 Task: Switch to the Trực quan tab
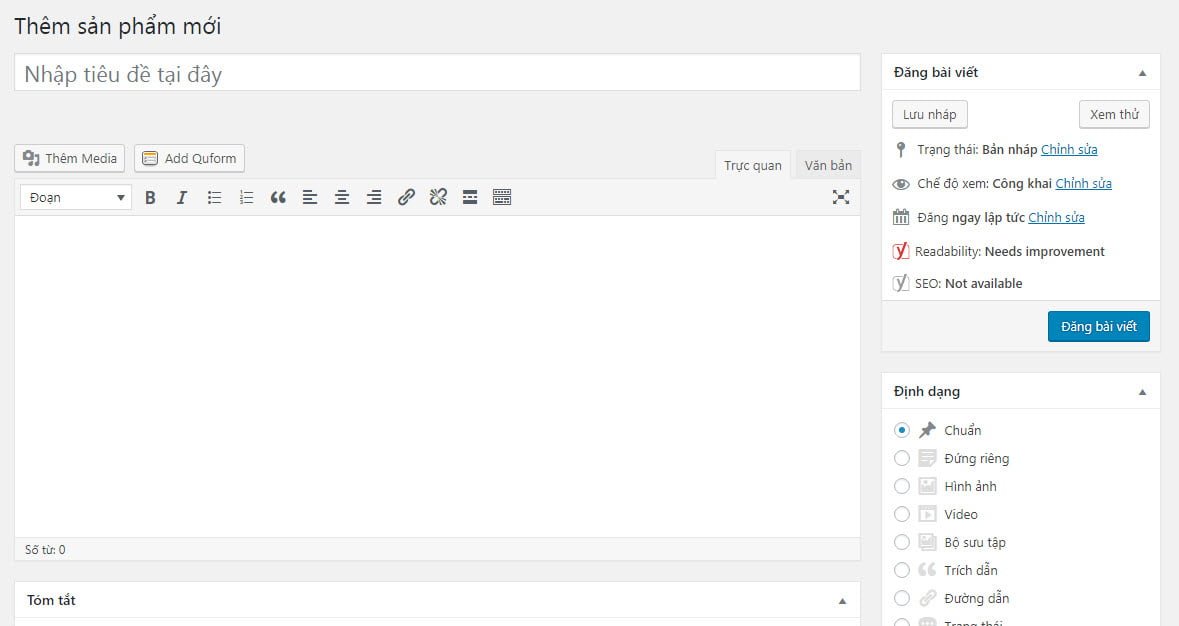[x=752, y=165]
